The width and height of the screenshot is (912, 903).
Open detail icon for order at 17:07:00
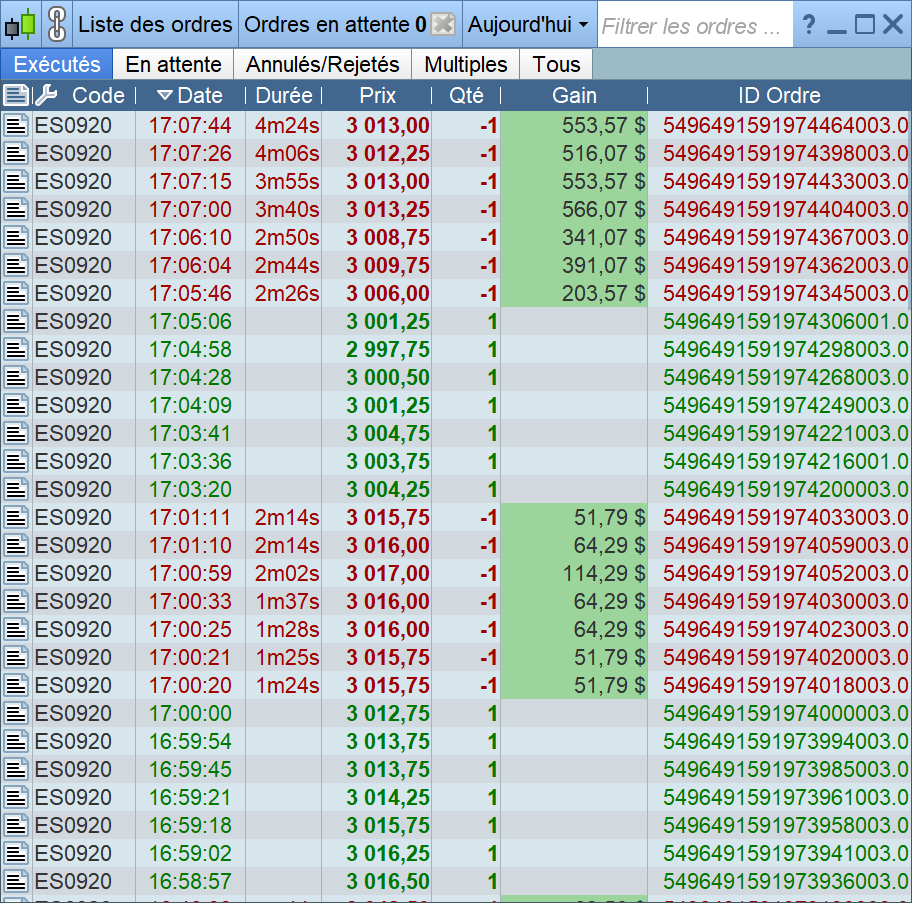click(16, 209)
